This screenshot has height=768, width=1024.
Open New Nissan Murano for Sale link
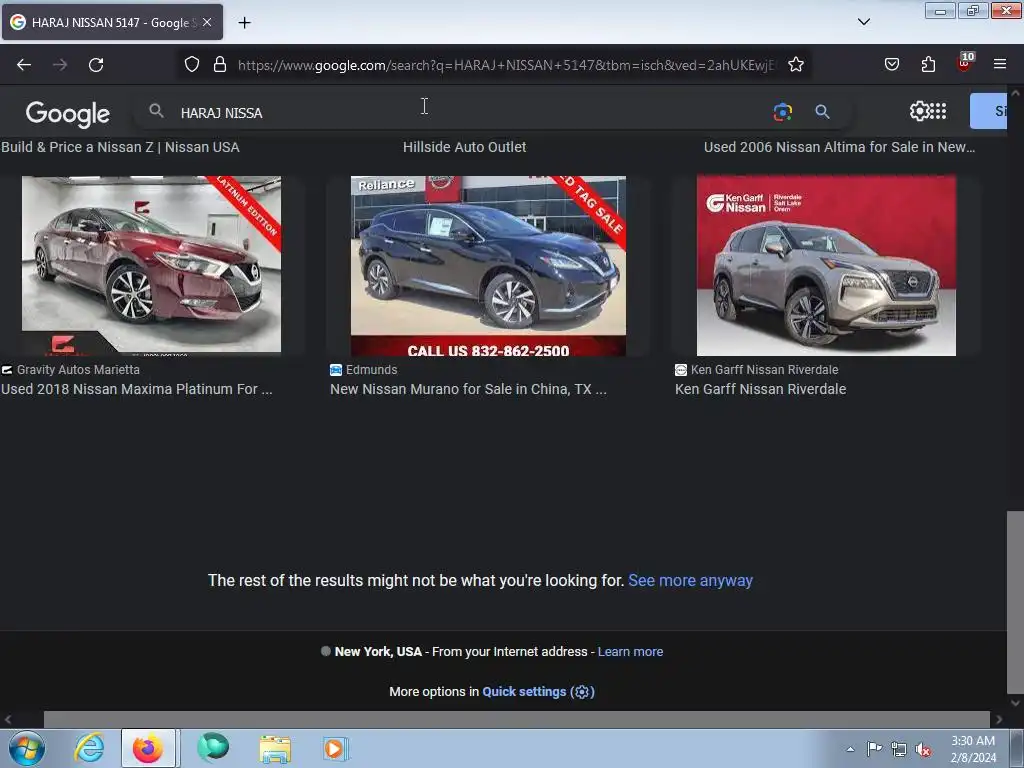(468, 389)
